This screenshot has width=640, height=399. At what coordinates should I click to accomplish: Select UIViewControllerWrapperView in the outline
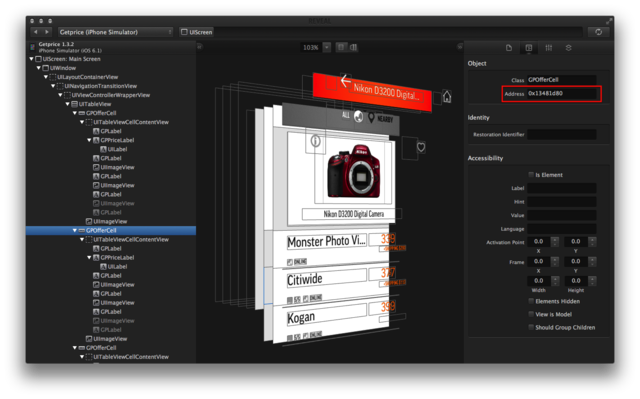pos(111,95)
